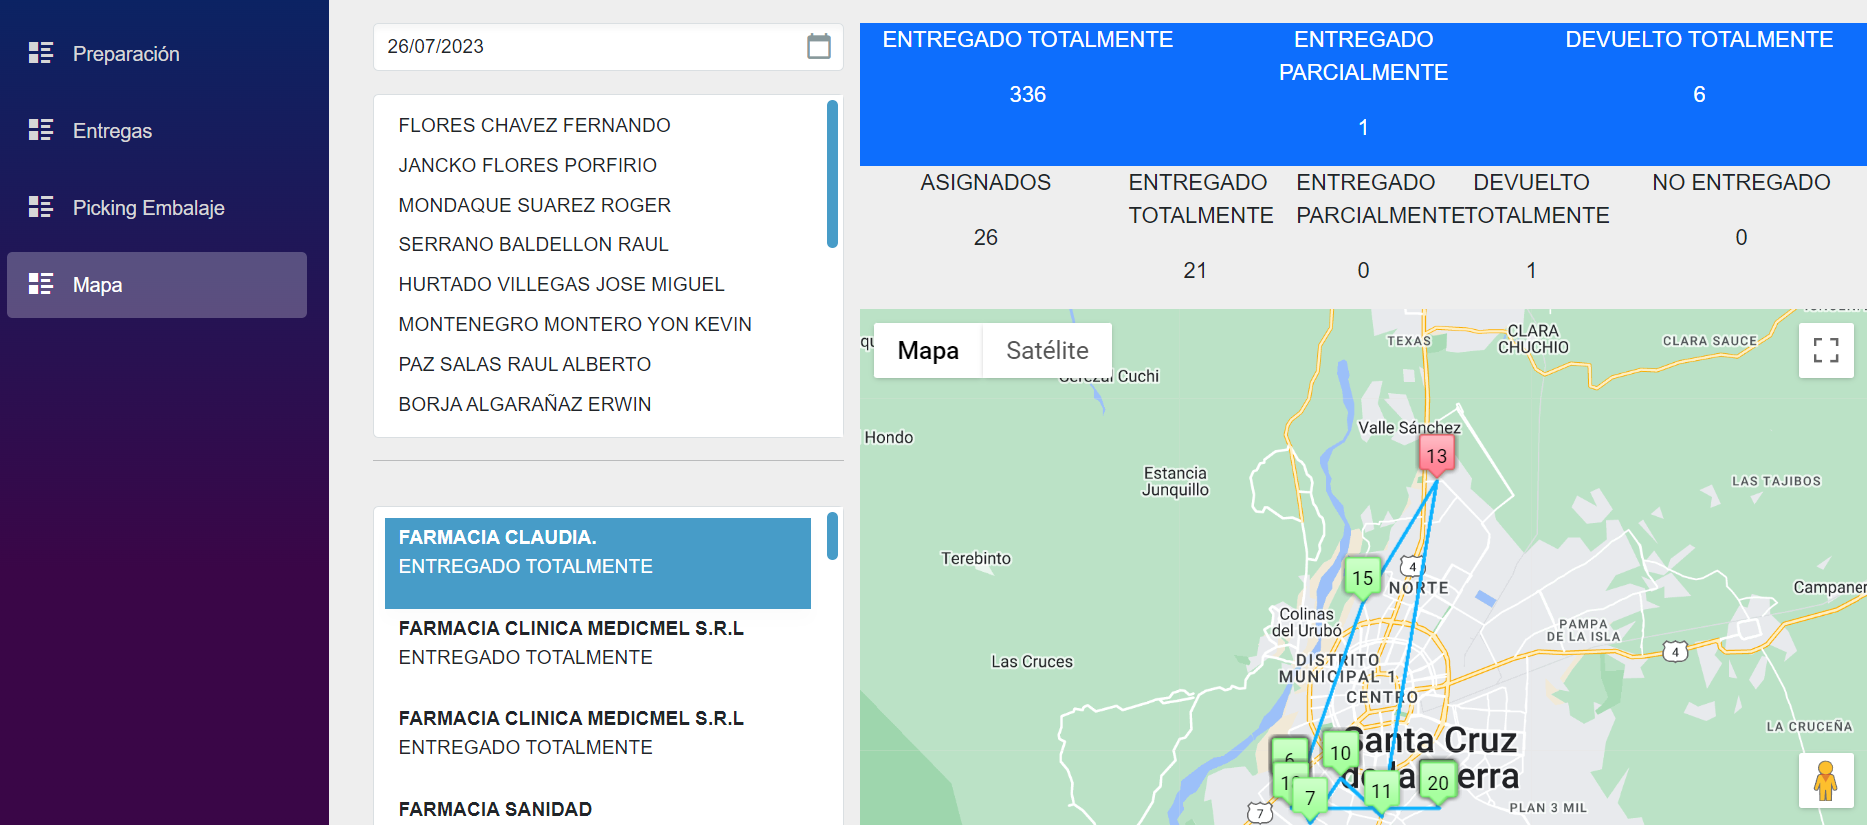Select driver PAZ SALAS RAUL ALBERTO
The width and height of the screenshot is (1867, 825).
pos(524,364)
